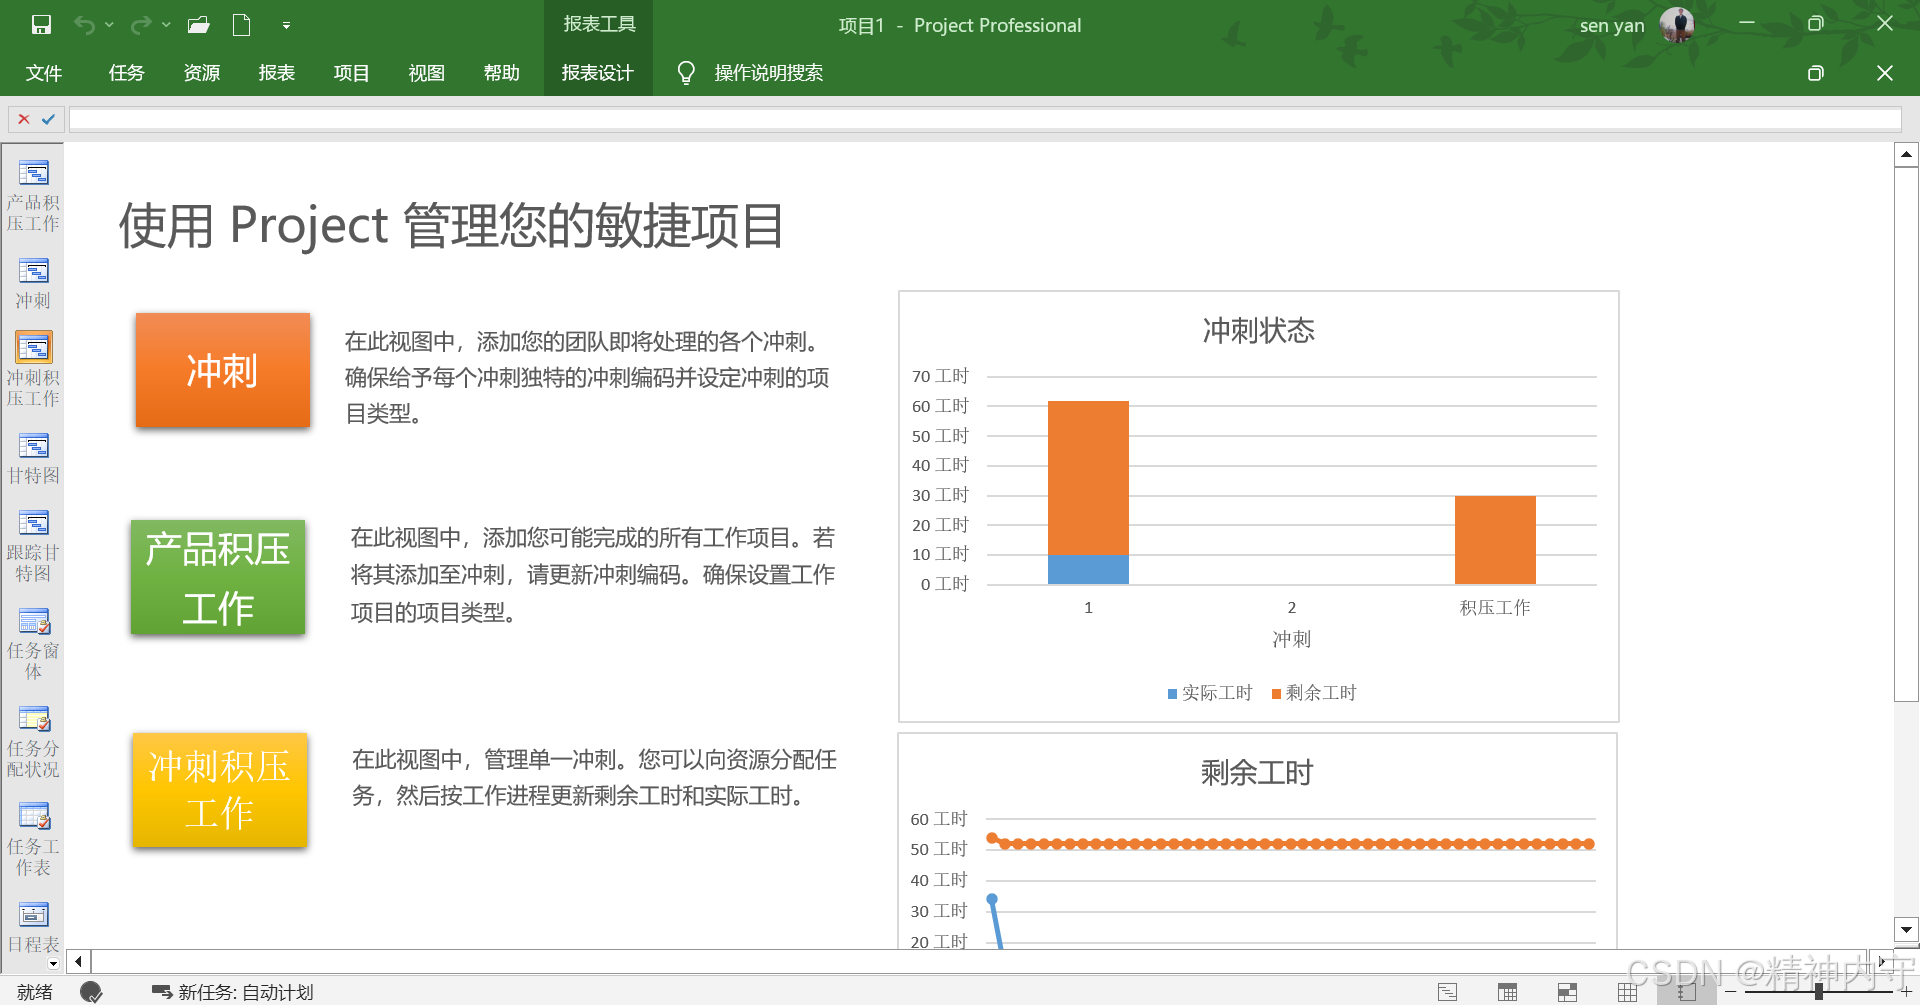This screenshot has width=1920, height=1005.
Task: Open 产品积压工作 view in view bar
Action: pyautogui.click(x=33, y=196)
